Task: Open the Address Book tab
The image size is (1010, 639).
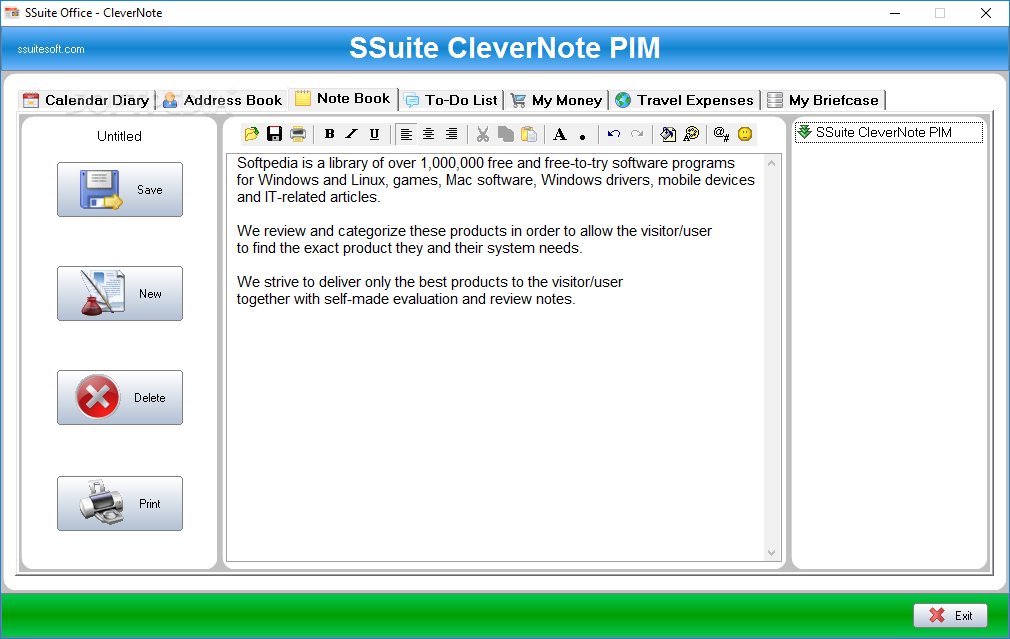Action: pyautogui.click(x=222, y=100)
